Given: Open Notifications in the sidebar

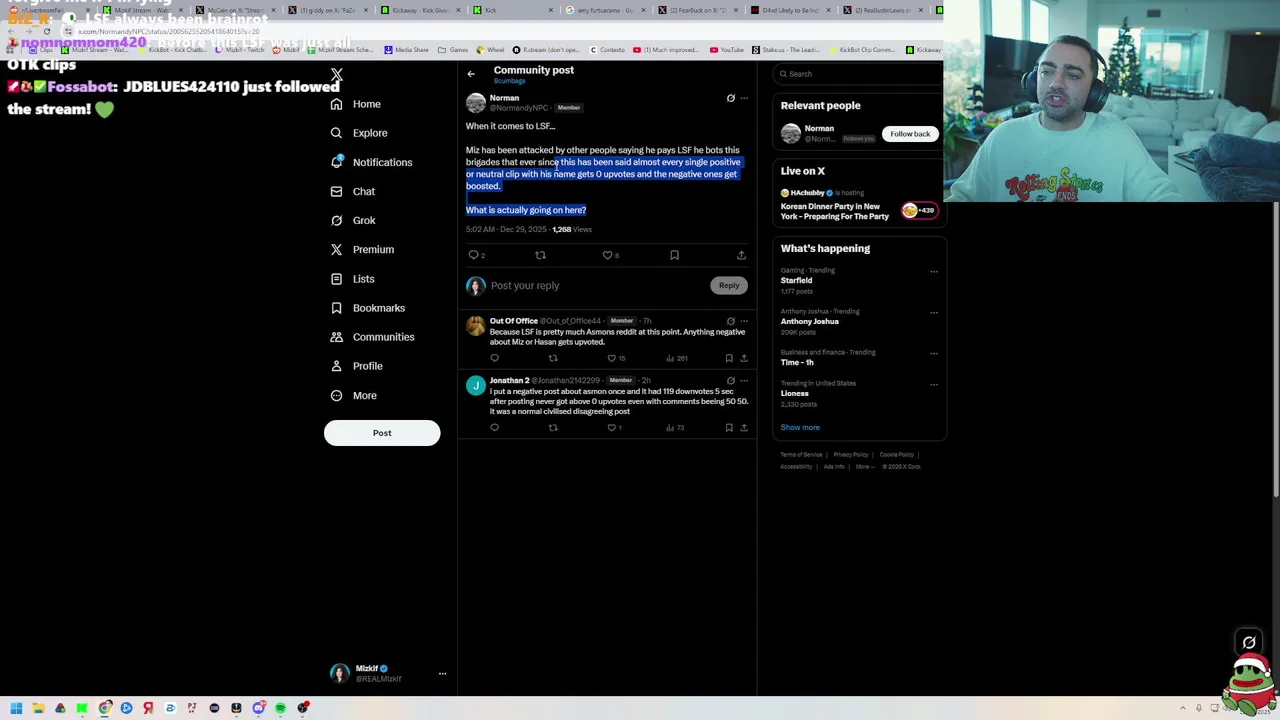Looking at the screenshot, I should coord(371,162).
